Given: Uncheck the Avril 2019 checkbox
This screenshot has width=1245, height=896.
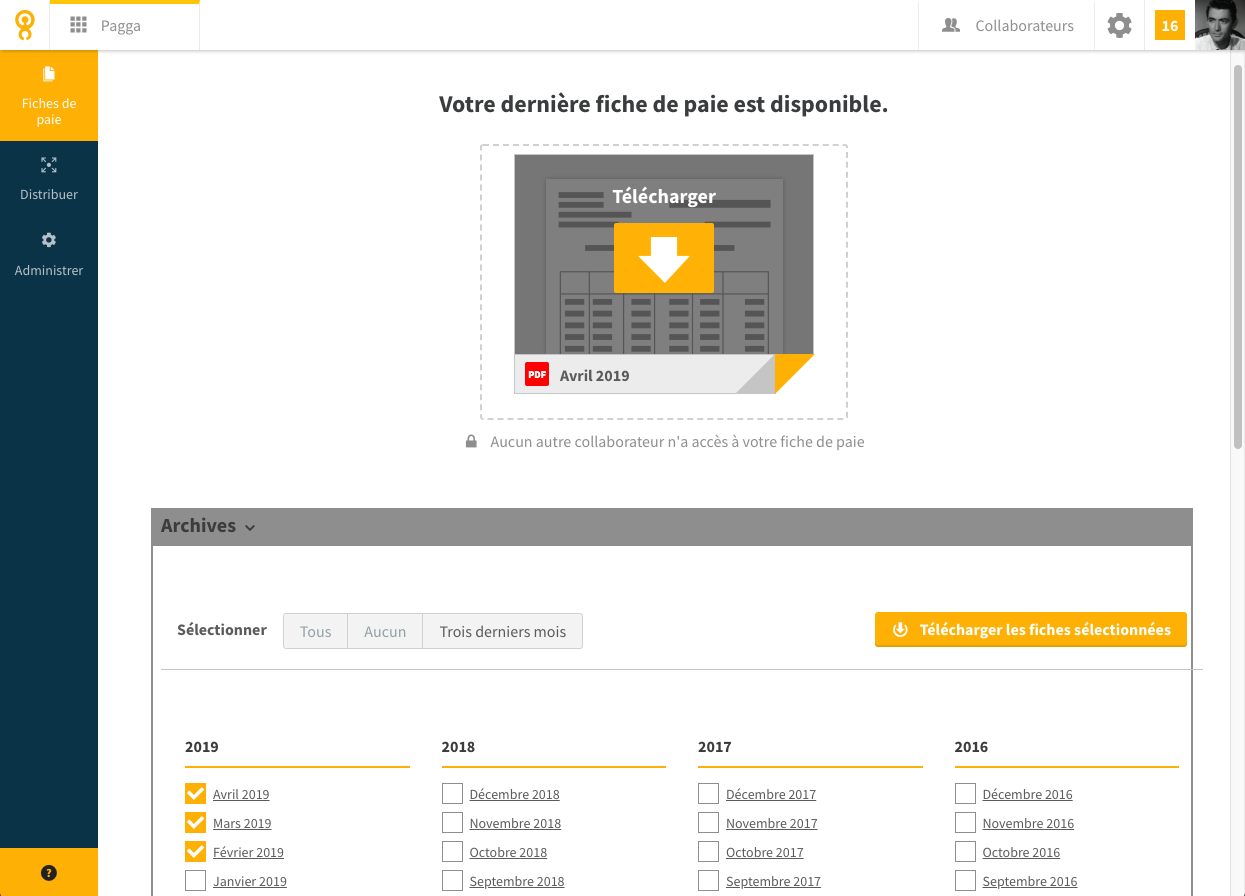Looking at the screenshot, I should (x=196, y=794).
